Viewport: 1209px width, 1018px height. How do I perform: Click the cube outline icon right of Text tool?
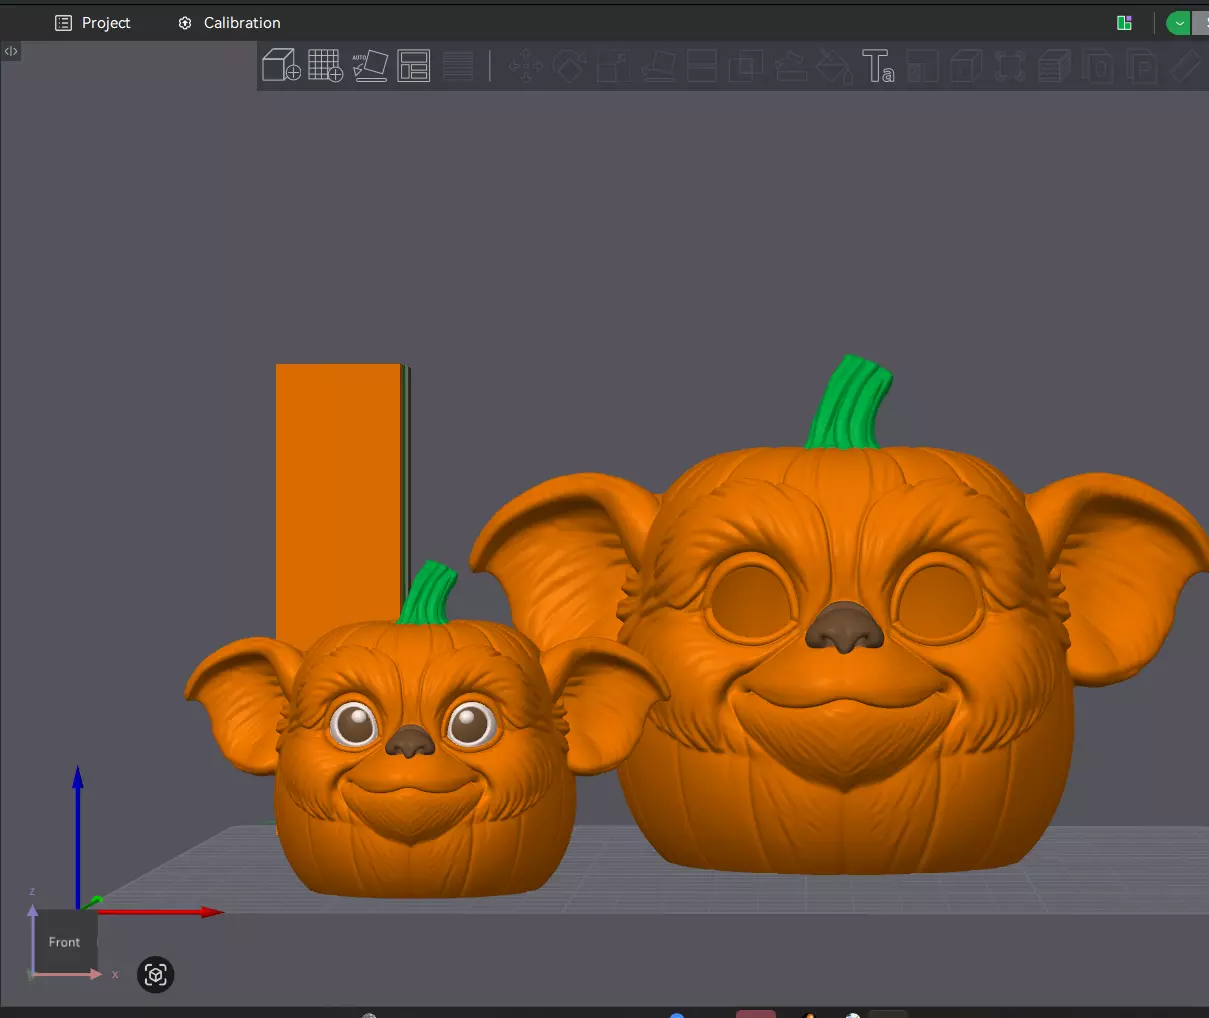point(966,67)
